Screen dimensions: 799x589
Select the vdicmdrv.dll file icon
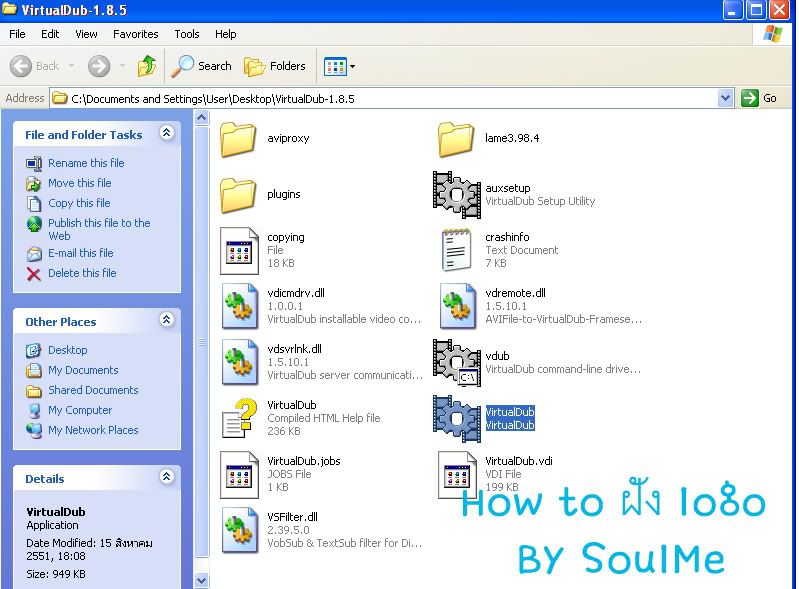click(x=239, y=306)
